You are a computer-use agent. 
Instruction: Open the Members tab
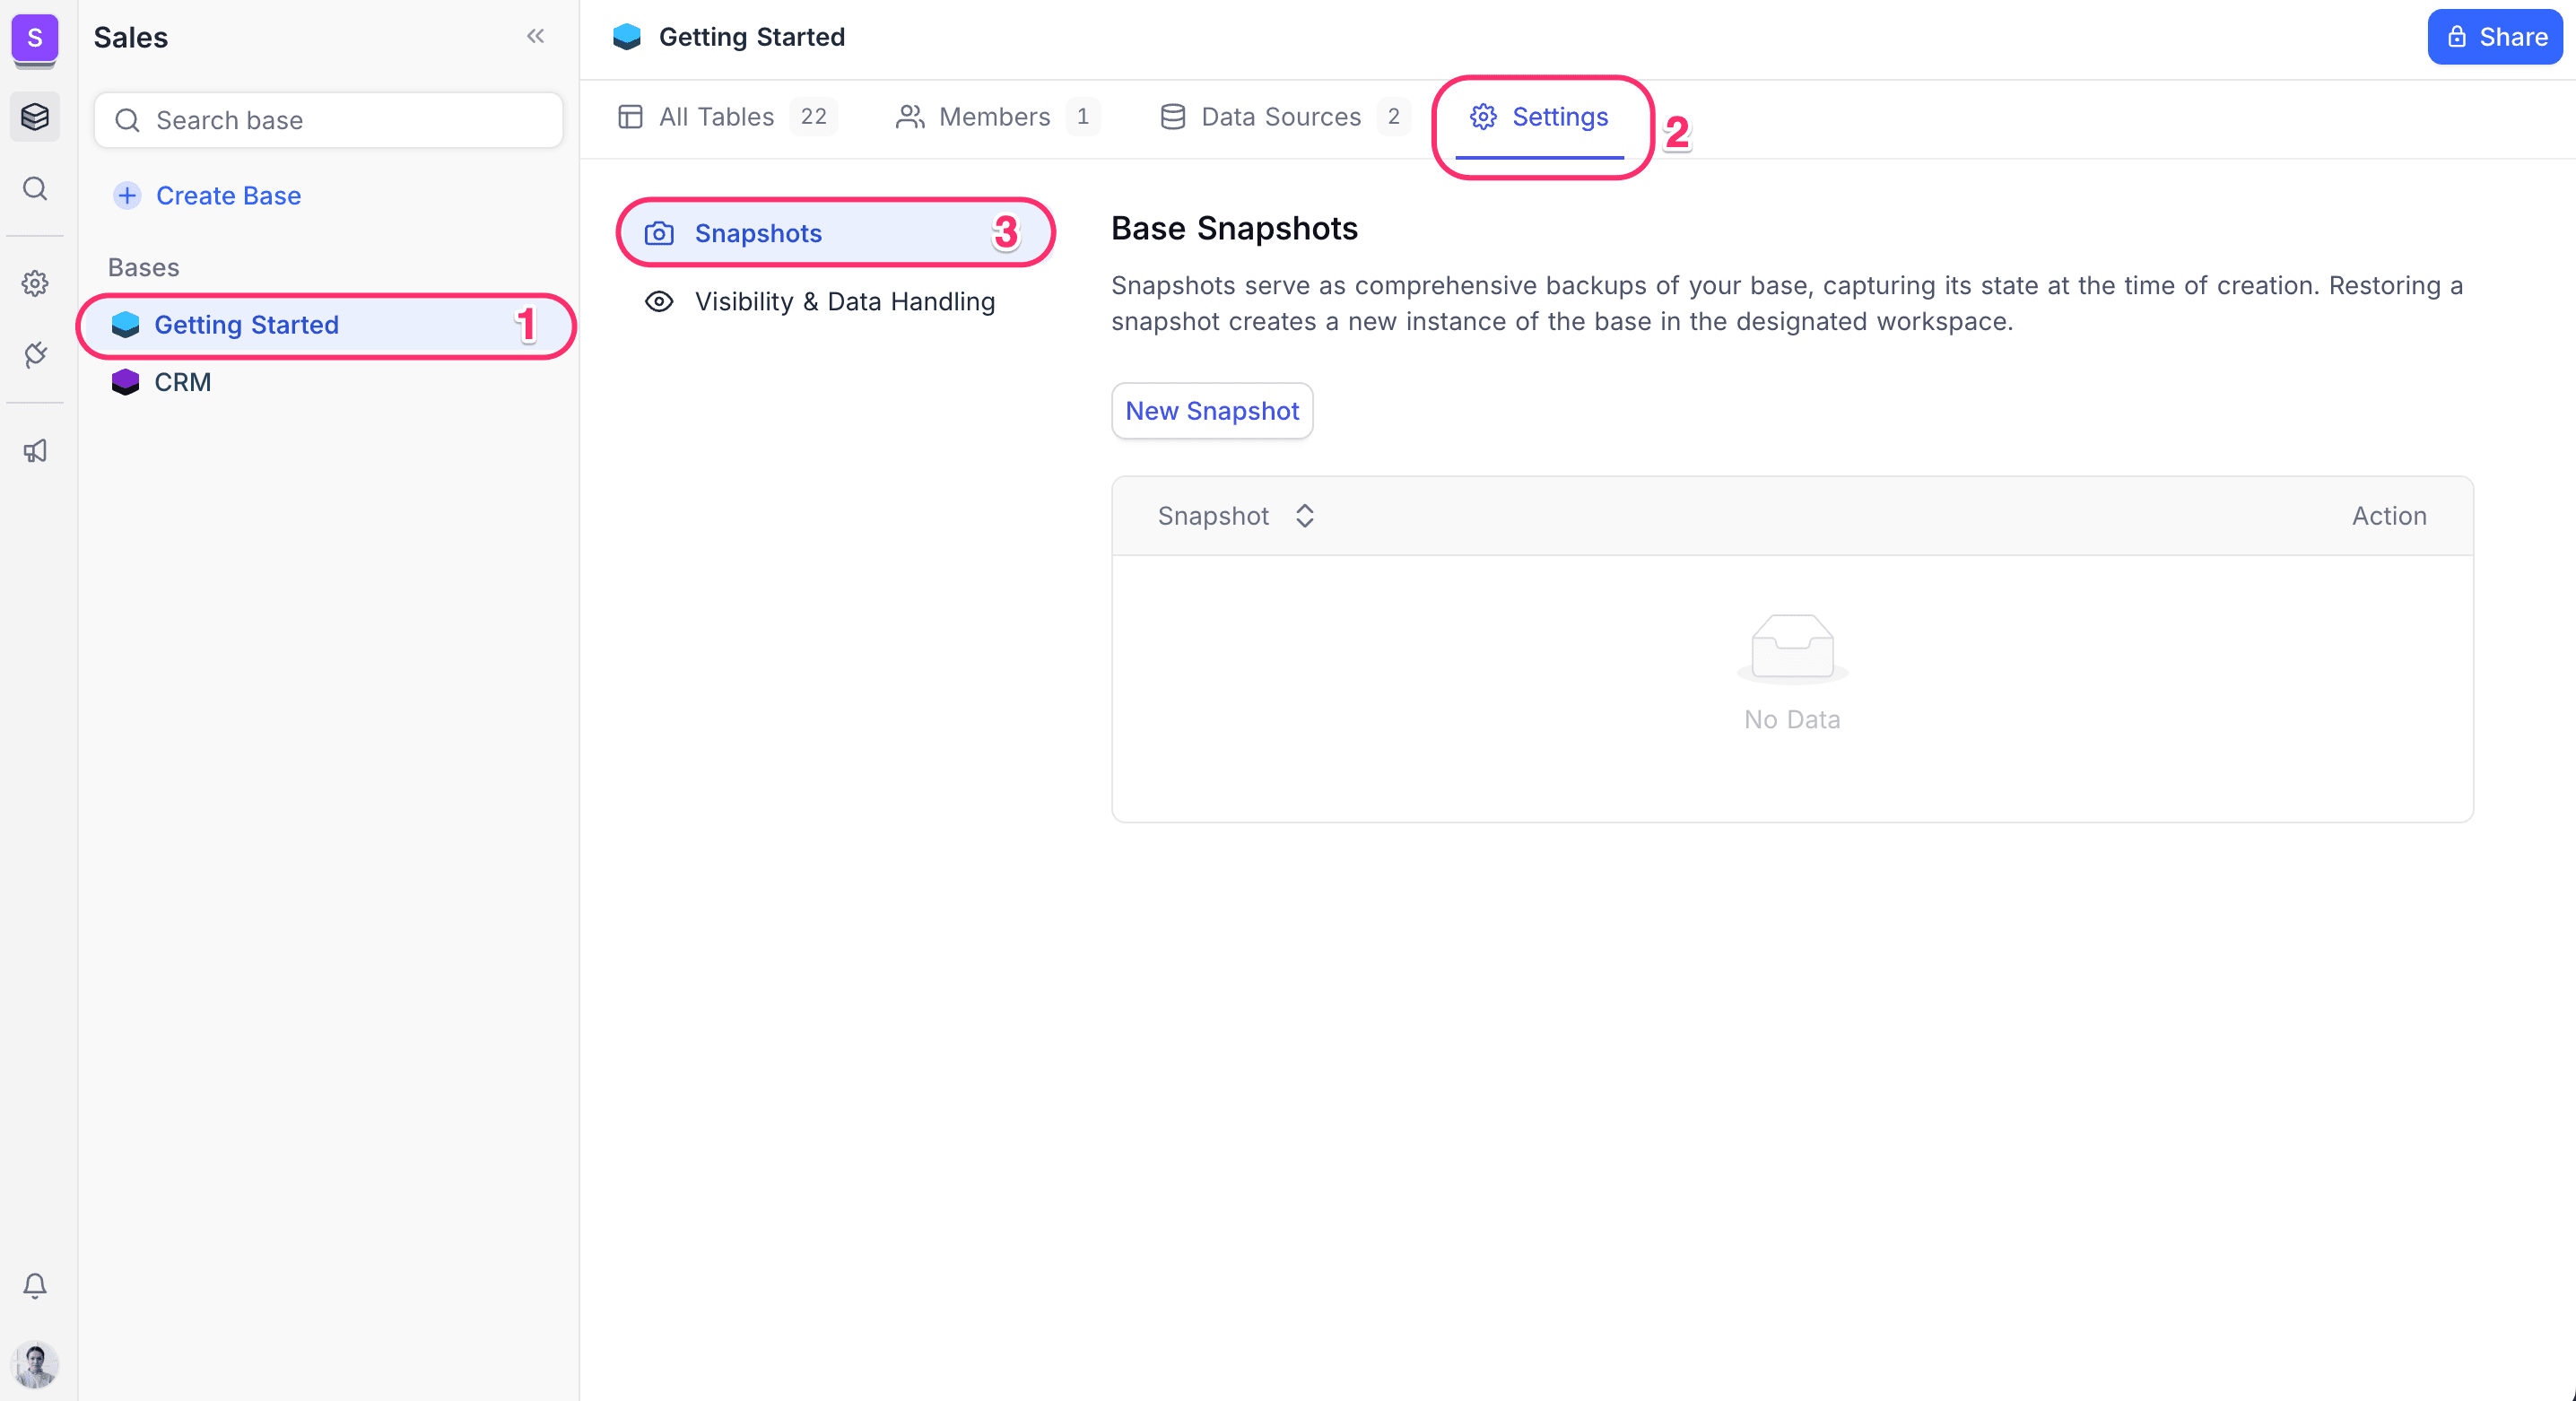click(994, 117)
